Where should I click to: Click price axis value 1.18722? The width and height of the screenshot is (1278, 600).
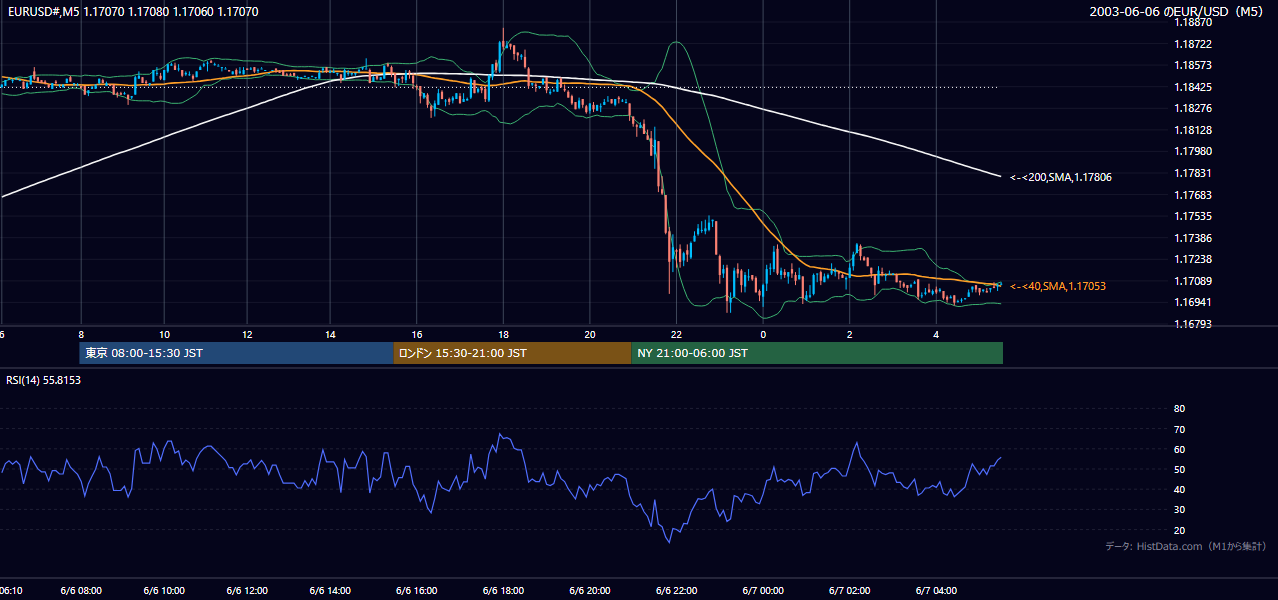[x=1193, y=44]
